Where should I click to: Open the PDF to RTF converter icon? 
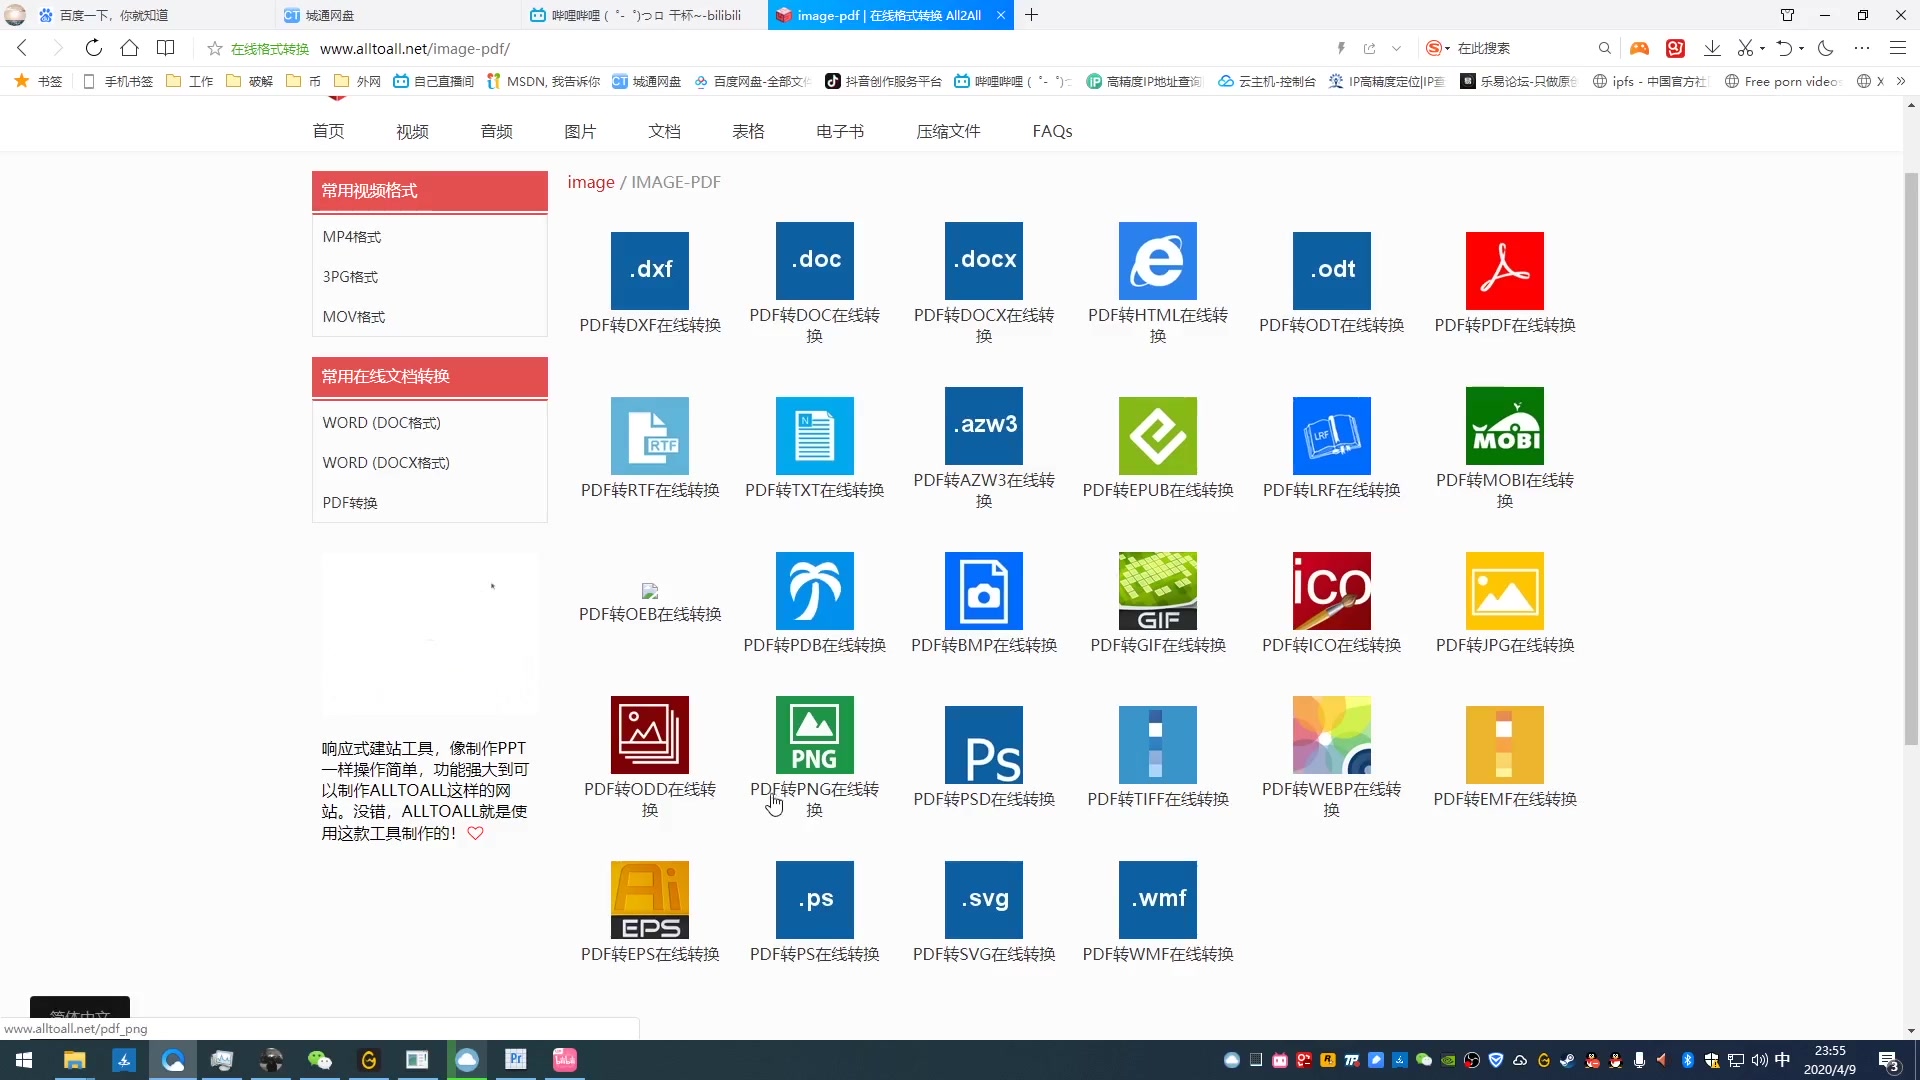[650, 435]
